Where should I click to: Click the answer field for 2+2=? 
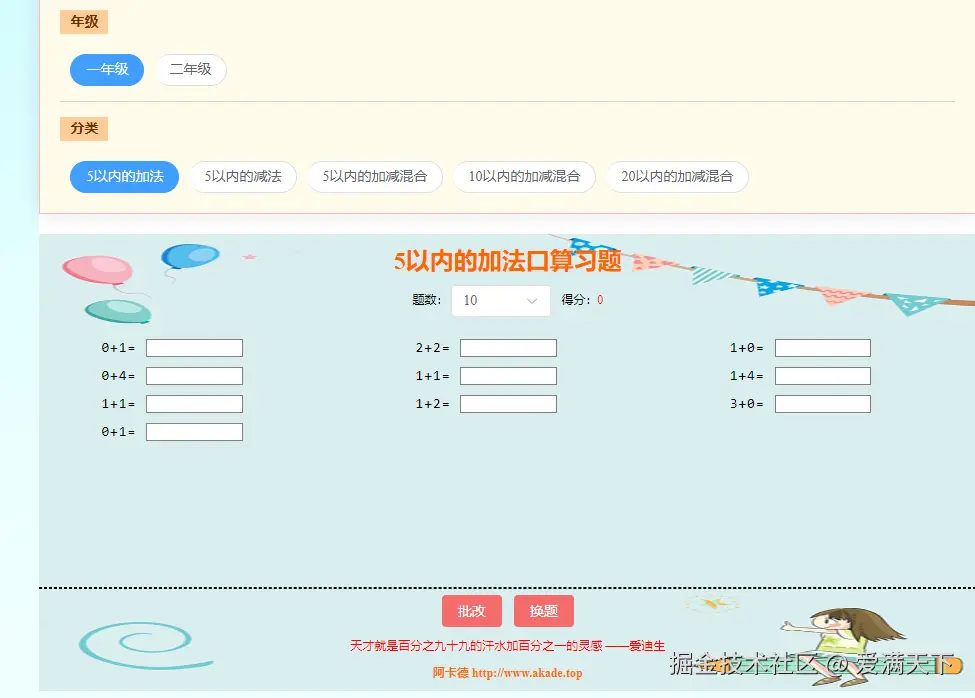[508, 347]
